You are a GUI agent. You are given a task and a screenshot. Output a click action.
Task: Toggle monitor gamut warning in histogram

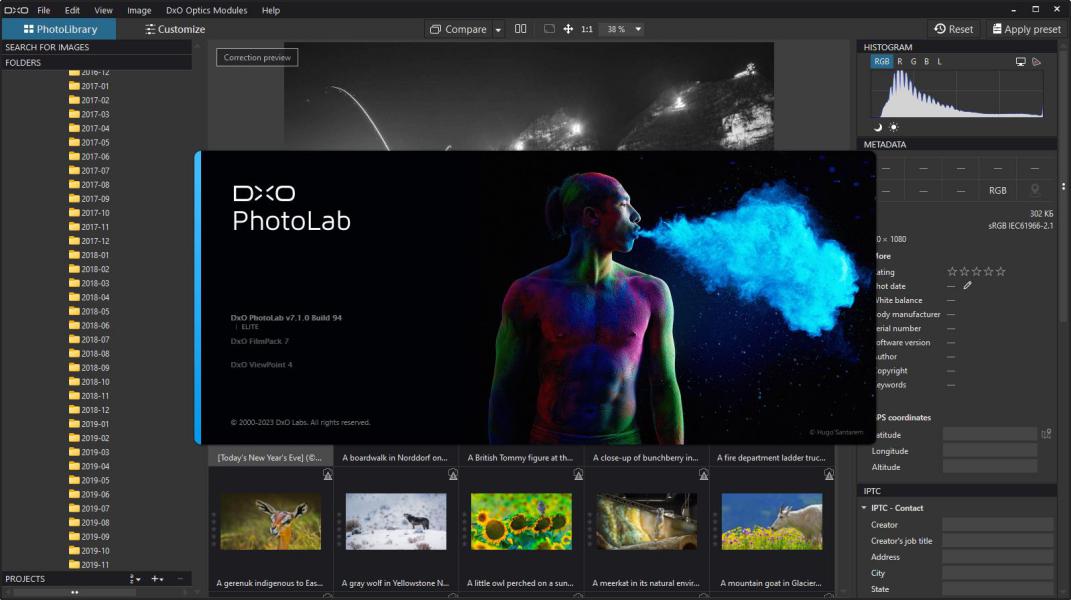tap(1020, 62)
